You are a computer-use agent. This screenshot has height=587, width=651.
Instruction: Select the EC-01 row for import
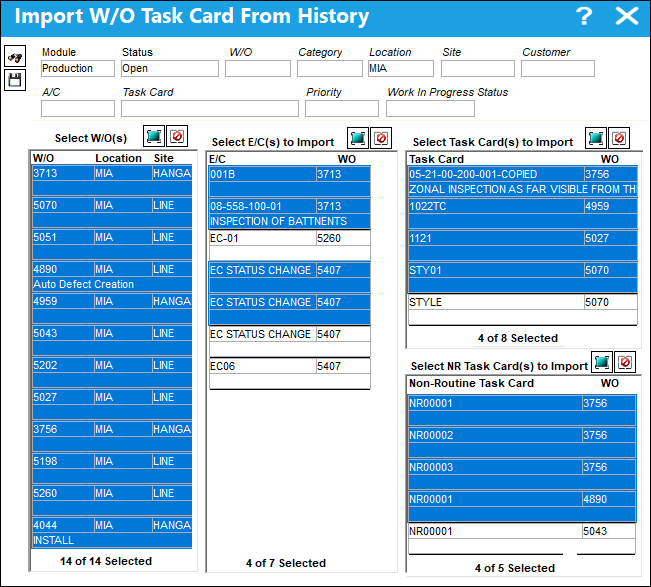[x=290, y=246]
